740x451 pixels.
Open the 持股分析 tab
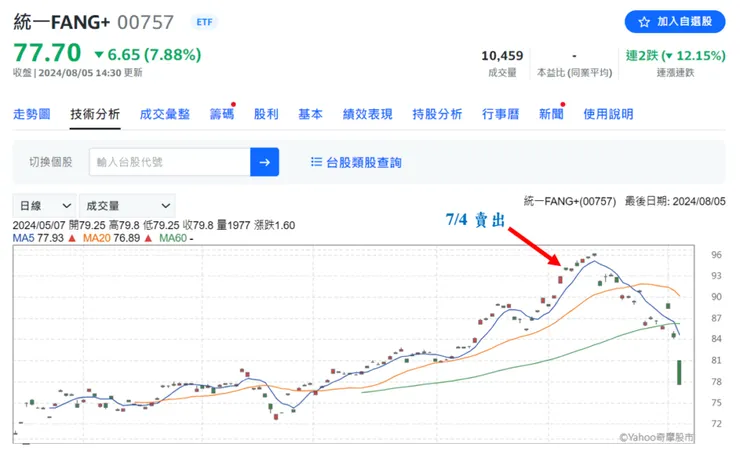[x=437, y=114]
